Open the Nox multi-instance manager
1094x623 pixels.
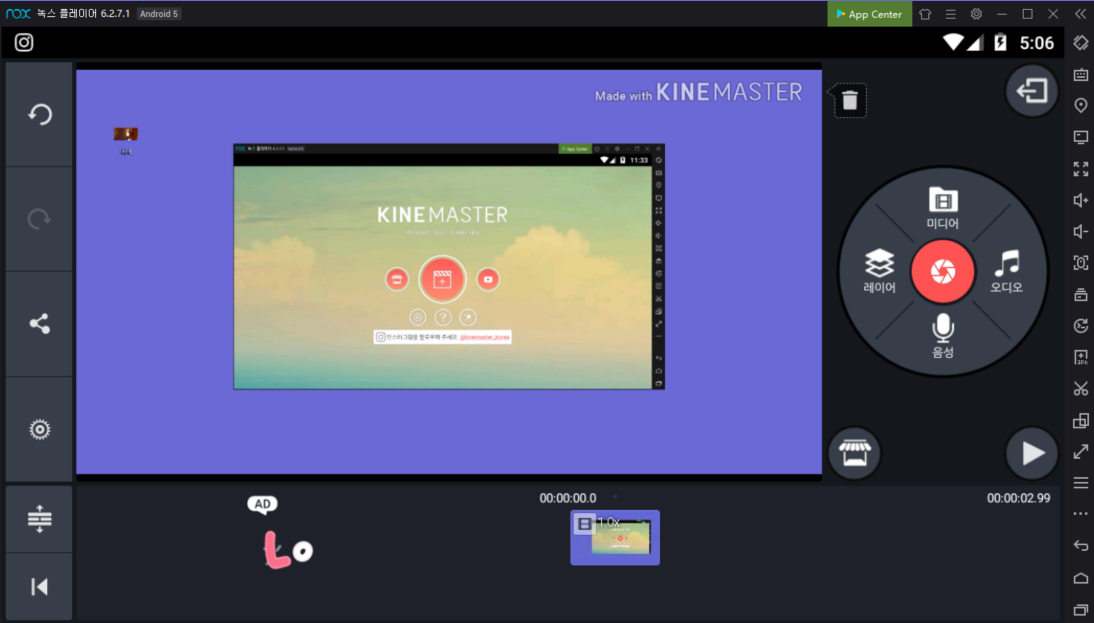[x=1081, y=421]
